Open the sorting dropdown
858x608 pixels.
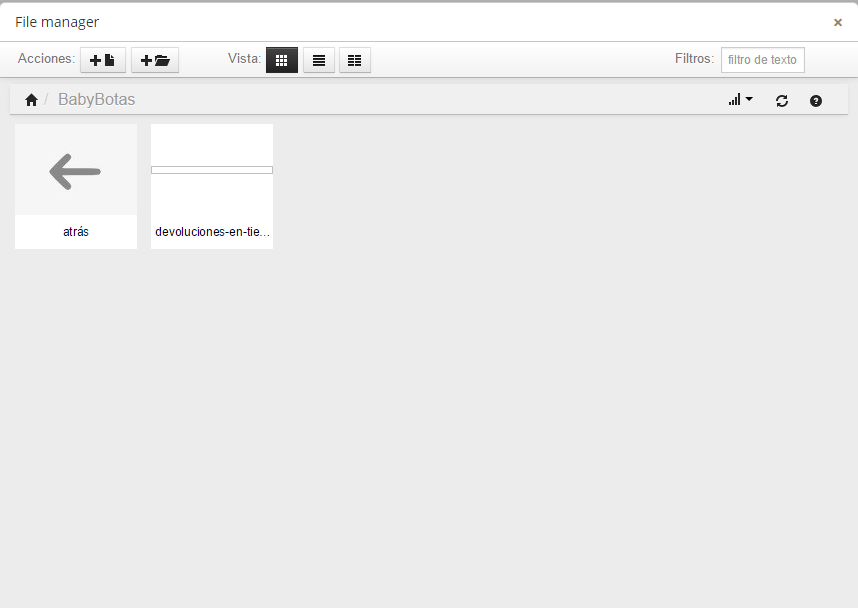[740, 100]
